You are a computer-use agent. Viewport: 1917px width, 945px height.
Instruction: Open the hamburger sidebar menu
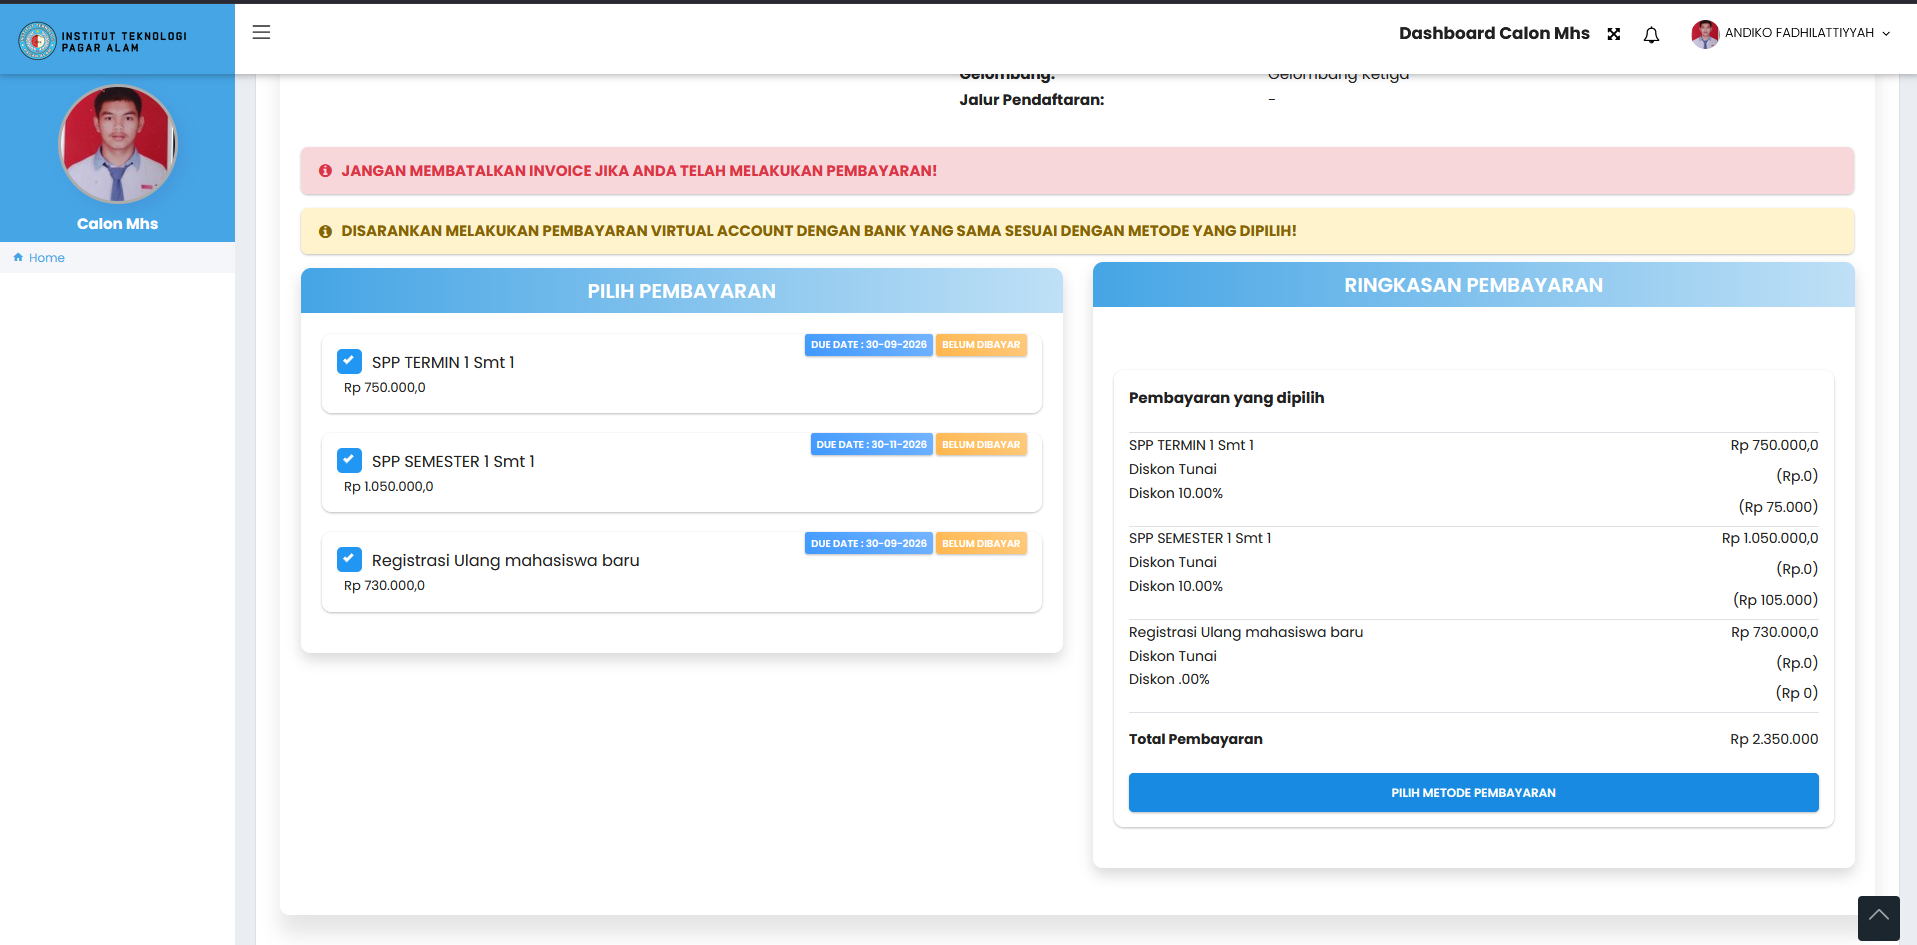[x=261, y=32]
